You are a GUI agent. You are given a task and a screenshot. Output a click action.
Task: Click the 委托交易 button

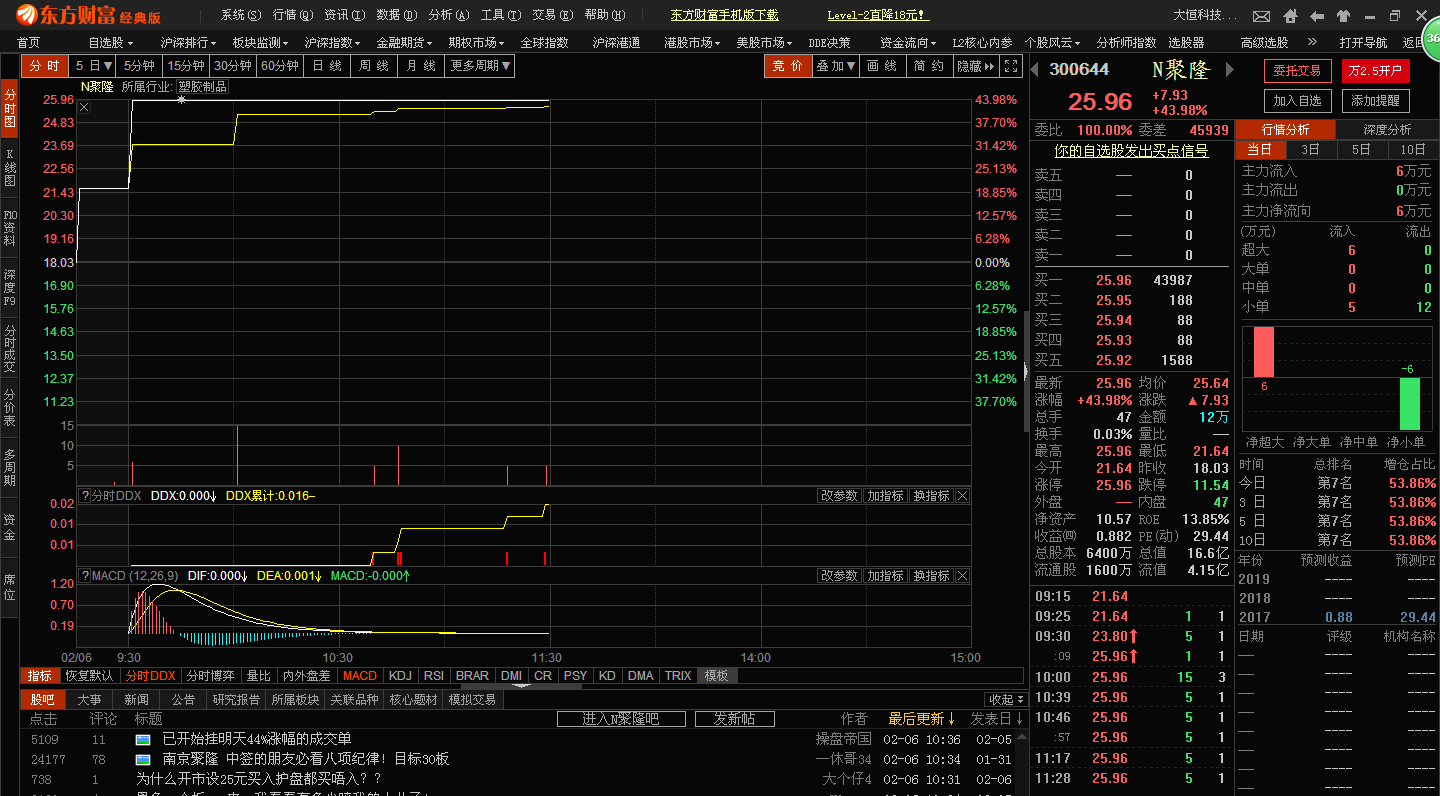coord(1297,71)
